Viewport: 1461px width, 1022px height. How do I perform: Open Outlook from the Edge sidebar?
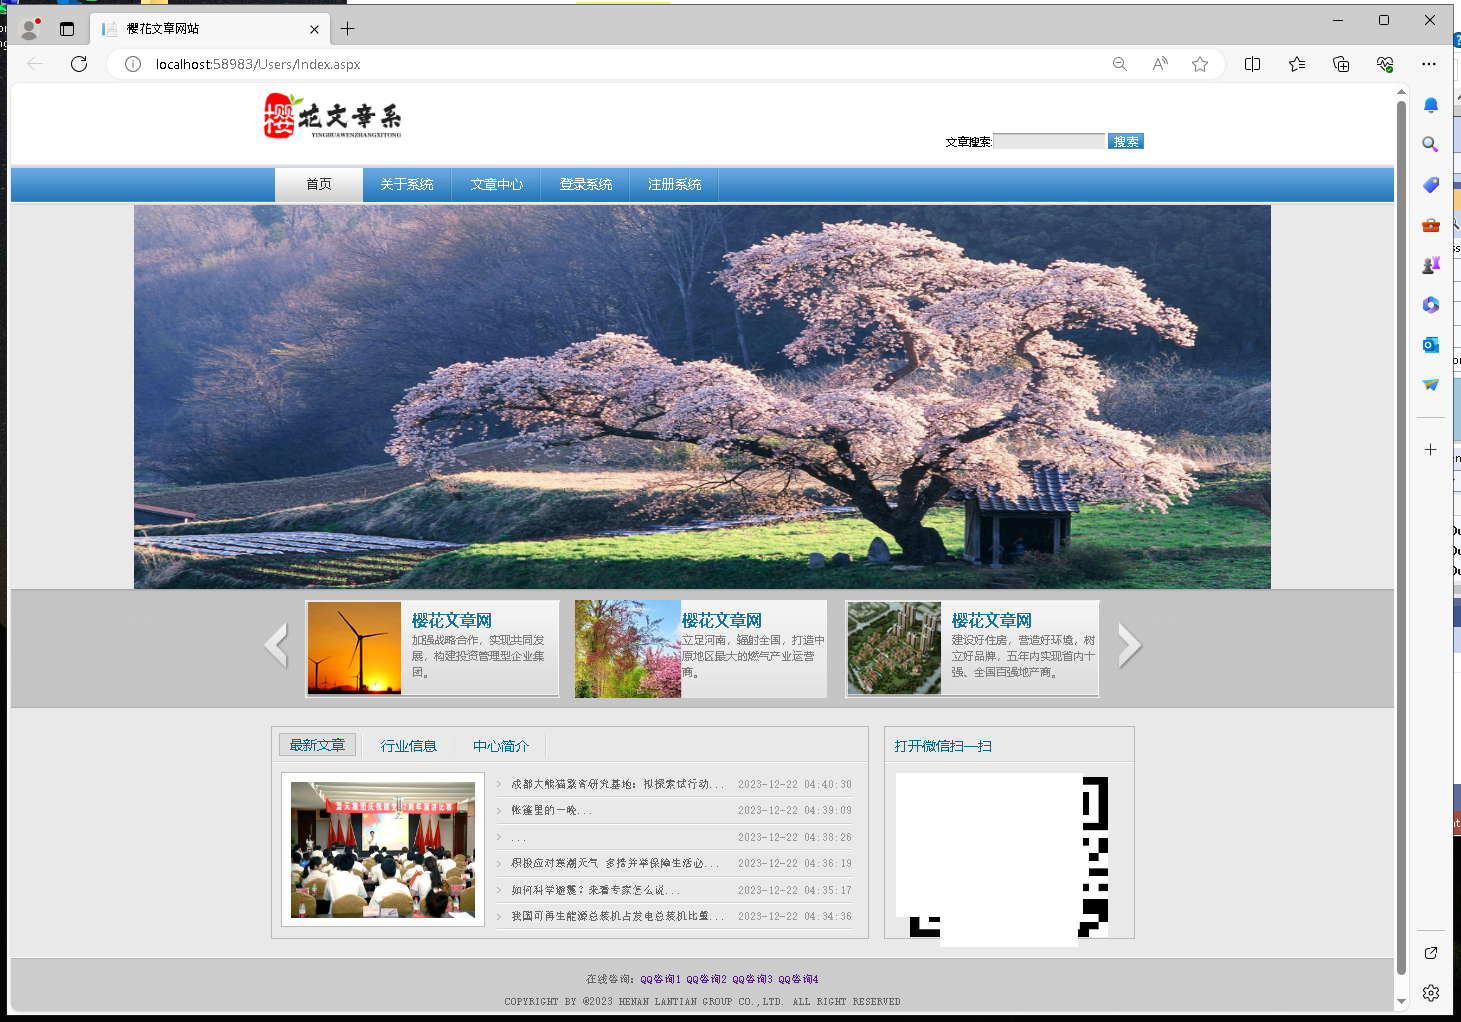[1430, 344]
